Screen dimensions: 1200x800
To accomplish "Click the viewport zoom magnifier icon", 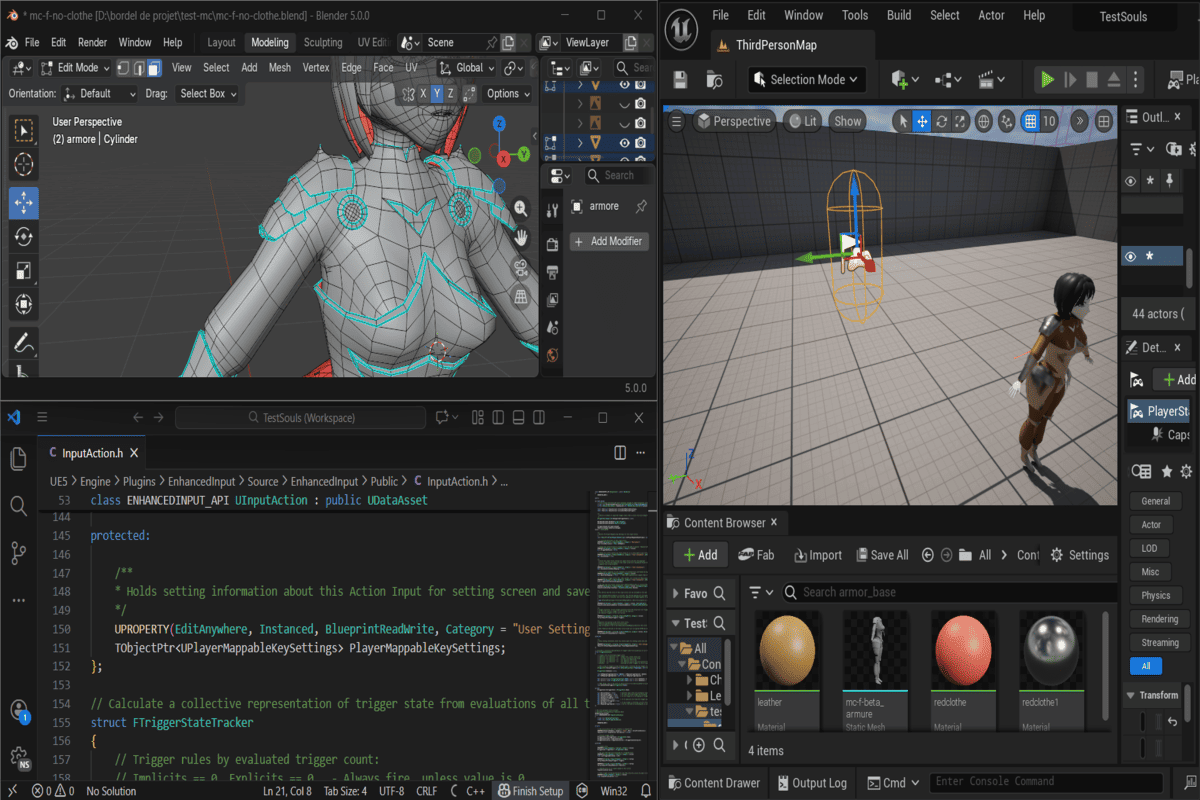I will 521,208.
